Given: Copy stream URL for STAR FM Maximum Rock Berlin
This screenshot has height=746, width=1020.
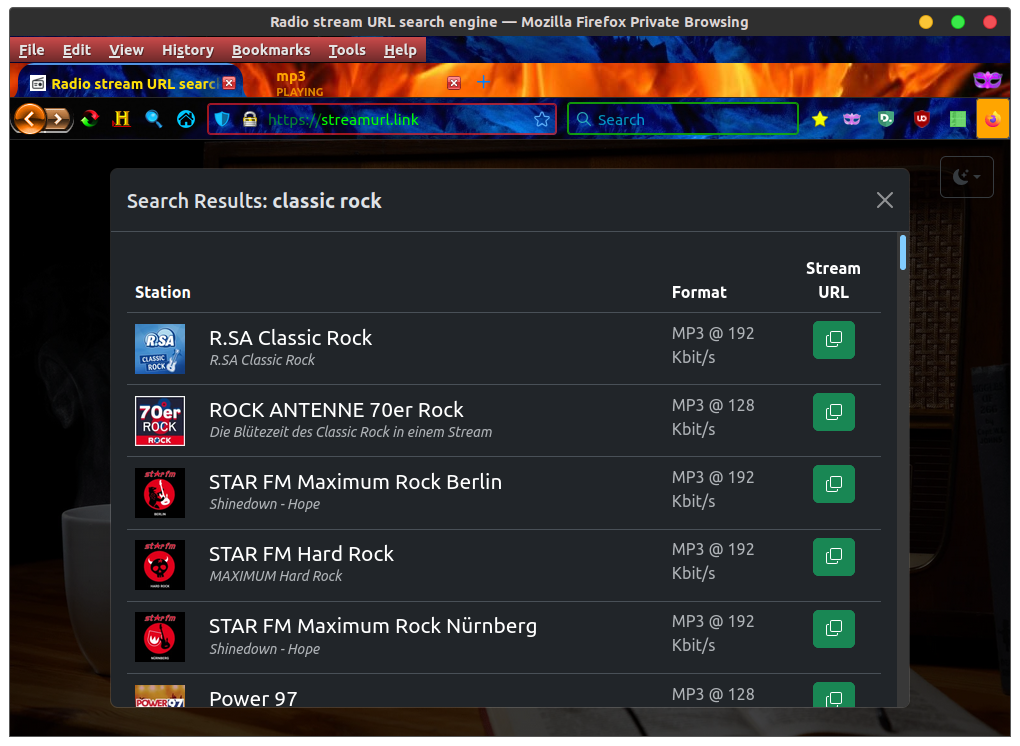Looking at the screenshot, I should tap(833, 484).
